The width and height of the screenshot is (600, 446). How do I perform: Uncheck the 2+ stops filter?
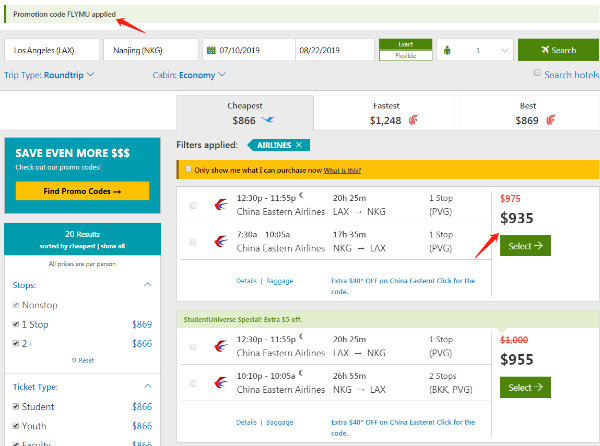(x=16, y=343)
